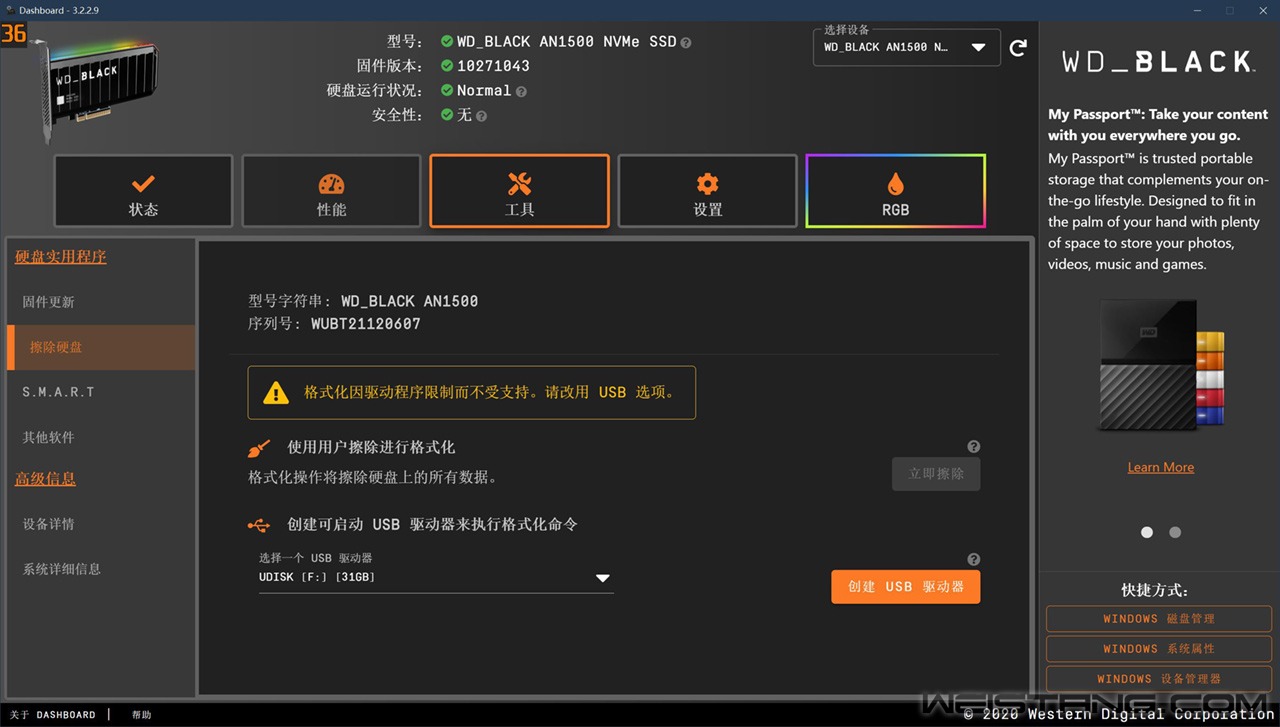Click the My Passport product image
Screen dimensions: 1280x727
(x=1161, y=365)
